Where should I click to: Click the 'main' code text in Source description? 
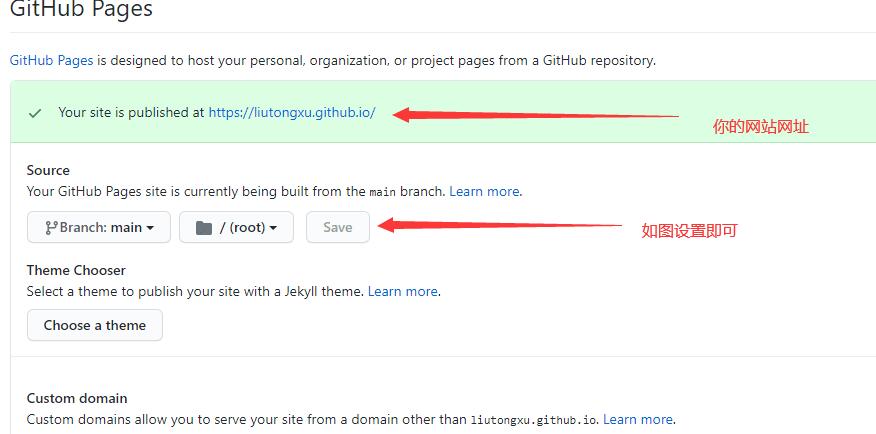click(x=383, y=192)
